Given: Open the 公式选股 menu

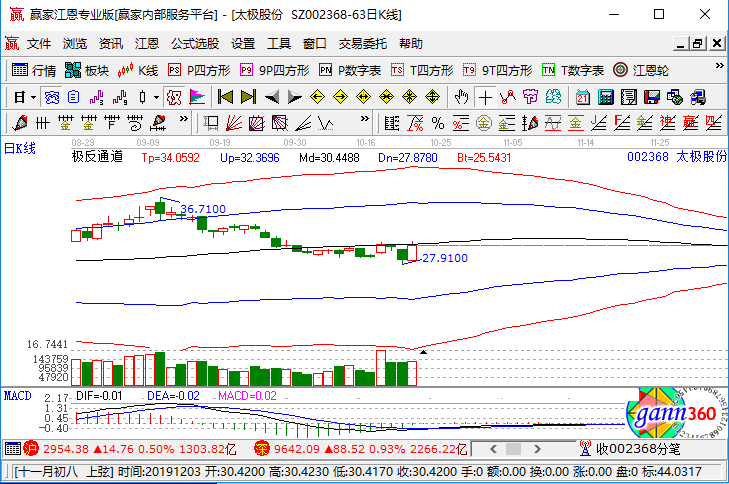Looking at the screenshot, I should point(195,44).
